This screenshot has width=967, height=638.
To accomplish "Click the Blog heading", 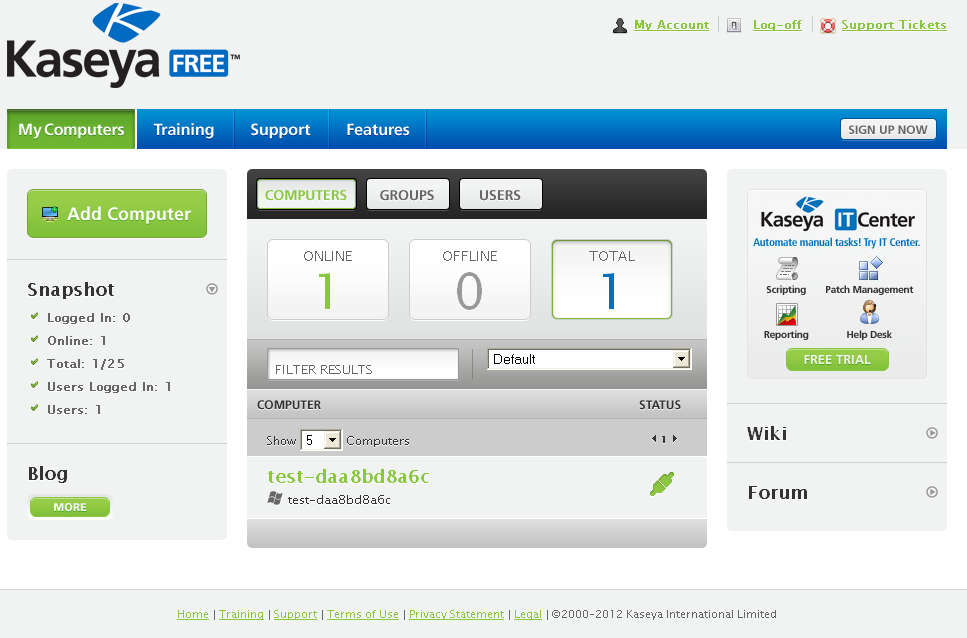I will coord(47,473).
